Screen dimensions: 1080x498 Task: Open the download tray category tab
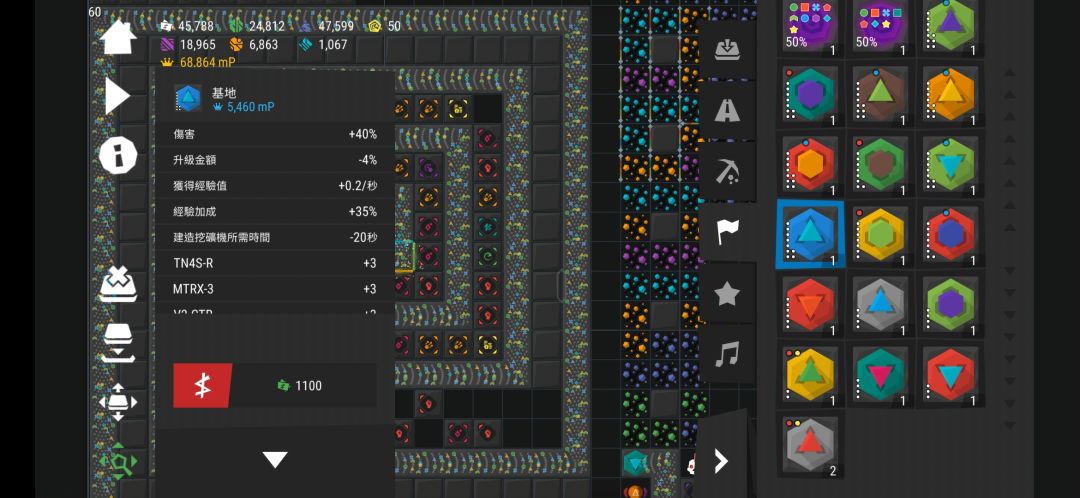(727, 50)
